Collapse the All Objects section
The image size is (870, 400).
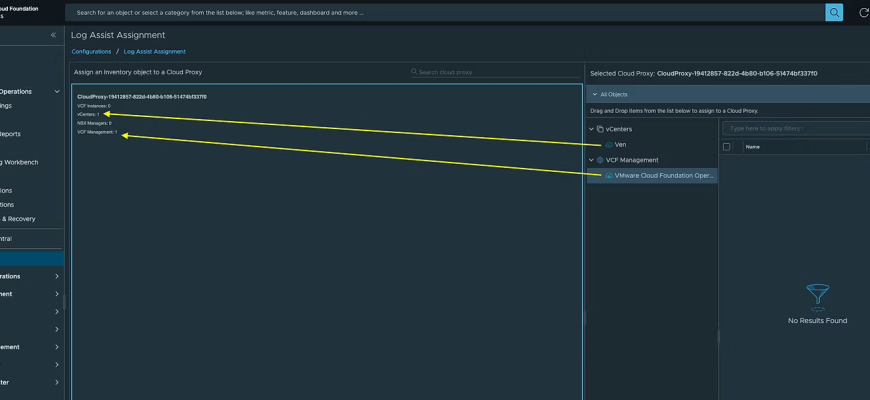click(x=594, y=94)
